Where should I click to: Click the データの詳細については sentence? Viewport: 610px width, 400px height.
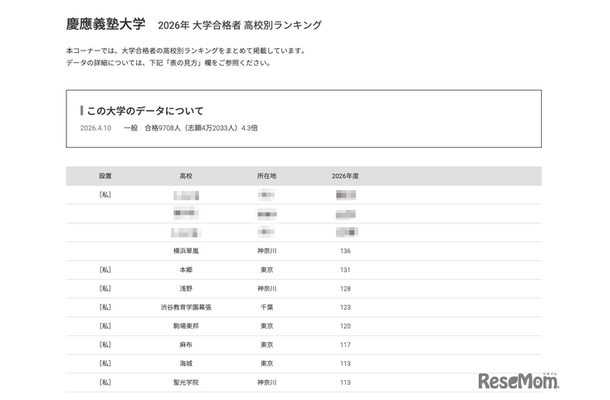click(x=168, y=63)
